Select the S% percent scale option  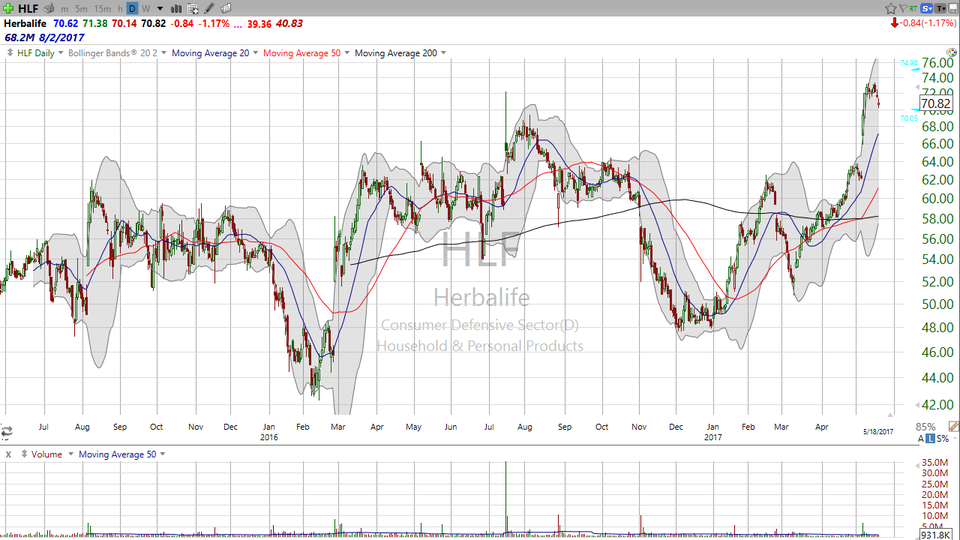[x=942, y=438]
